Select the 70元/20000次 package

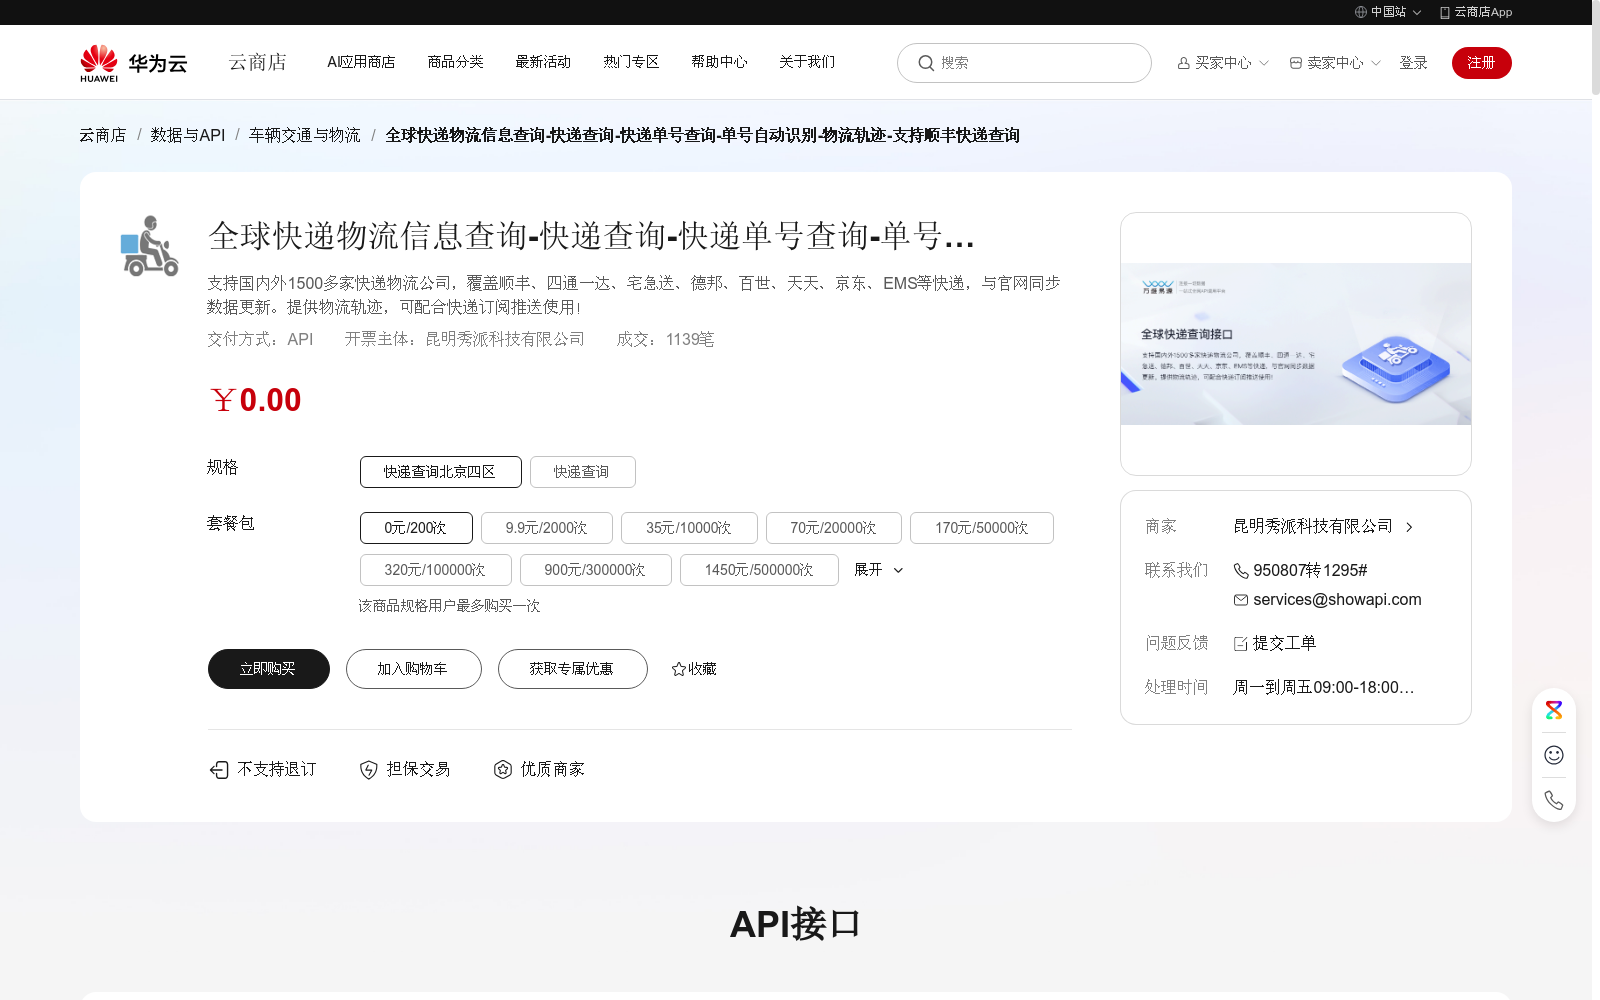[x=834, y=528]
